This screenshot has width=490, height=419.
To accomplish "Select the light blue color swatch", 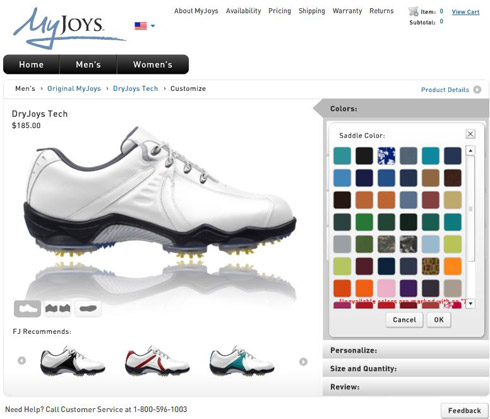I will point(430,244).
